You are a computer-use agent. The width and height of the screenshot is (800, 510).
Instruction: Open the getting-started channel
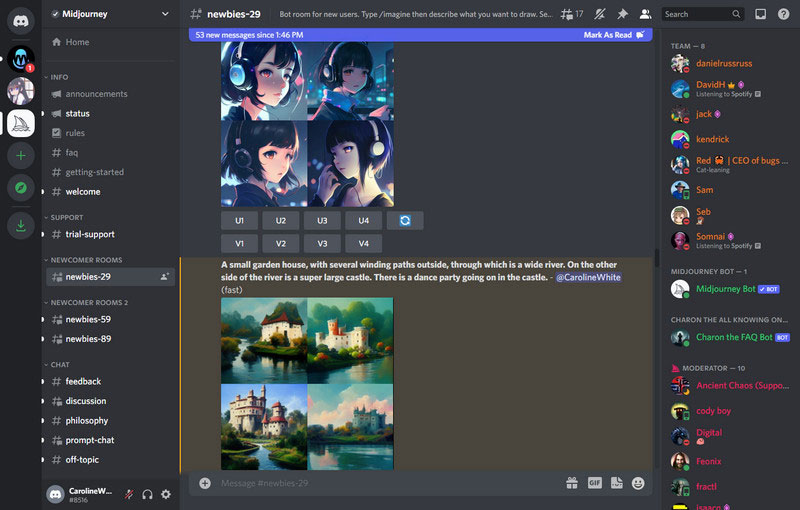(110, 172)
